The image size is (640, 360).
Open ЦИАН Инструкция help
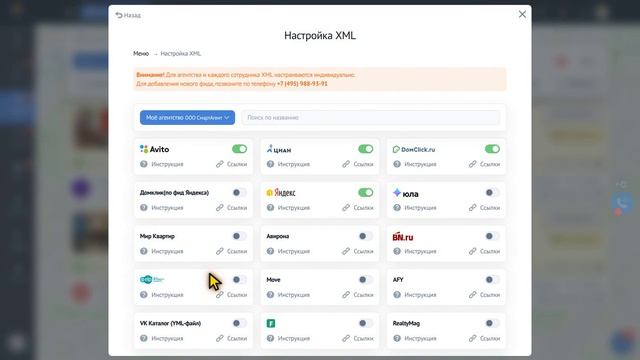[288, 164]
